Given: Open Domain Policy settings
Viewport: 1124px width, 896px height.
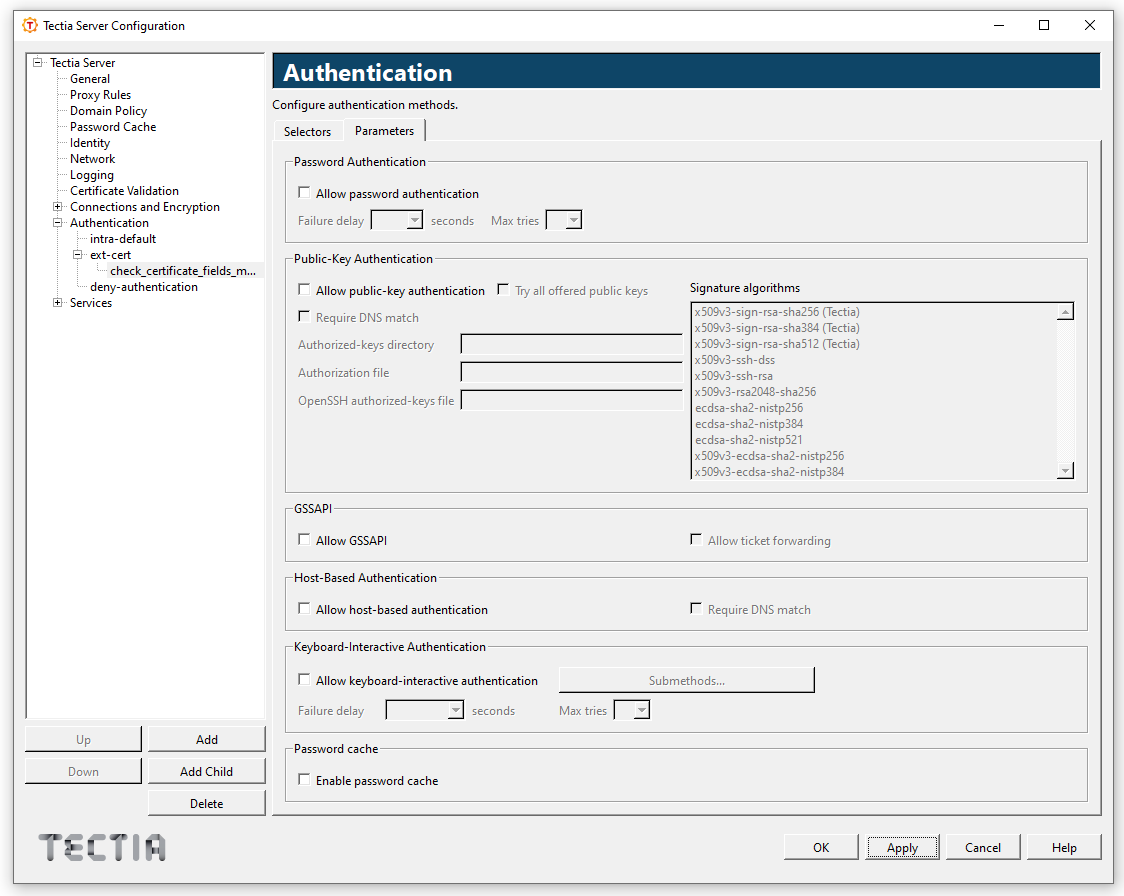Looking at the screenshot, I should pos(108,110).
